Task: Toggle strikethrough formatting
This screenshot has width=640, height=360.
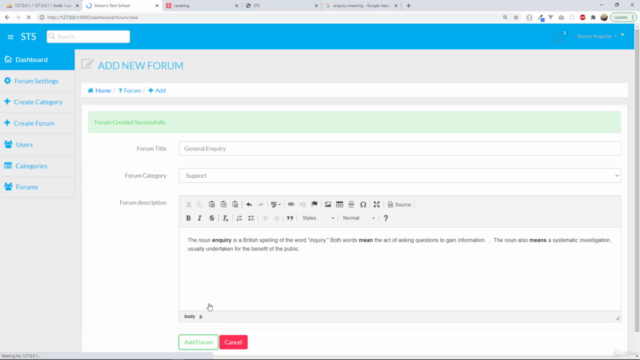Action: (211, 218)
